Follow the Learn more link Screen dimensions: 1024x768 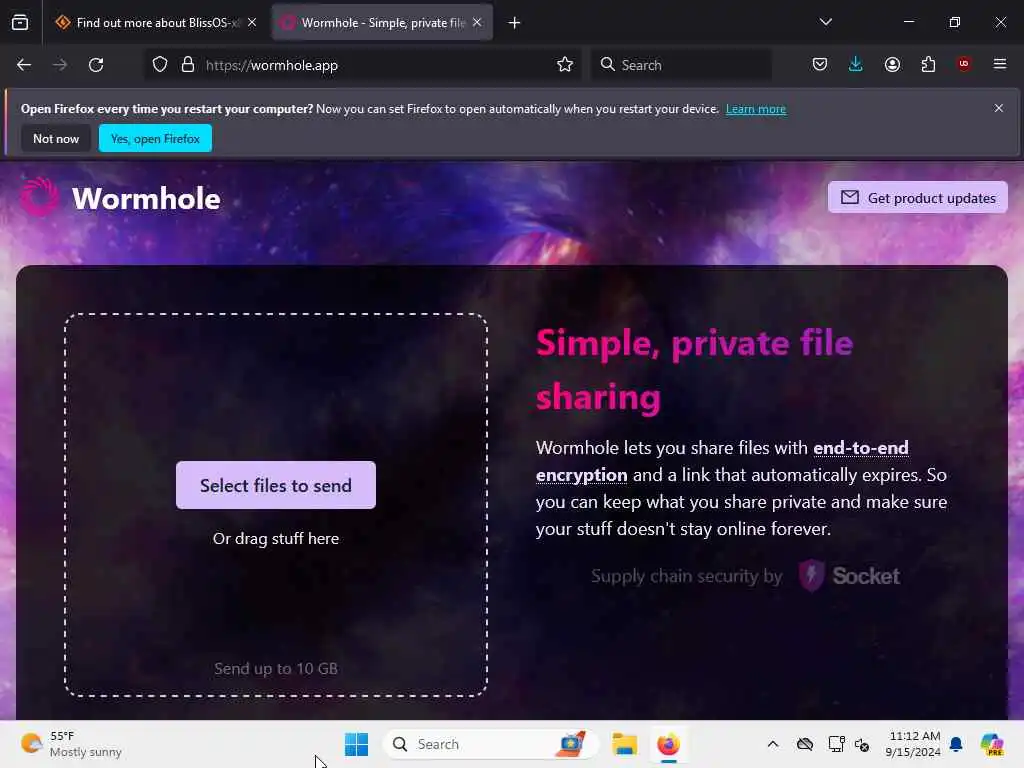pyautogui.click(x=756, y=109)
